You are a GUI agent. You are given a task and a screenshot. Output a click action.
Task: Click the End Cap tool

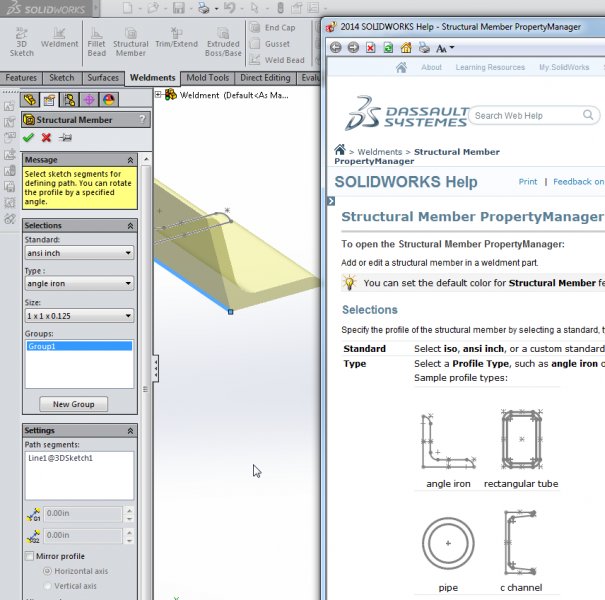click(273, 27)
